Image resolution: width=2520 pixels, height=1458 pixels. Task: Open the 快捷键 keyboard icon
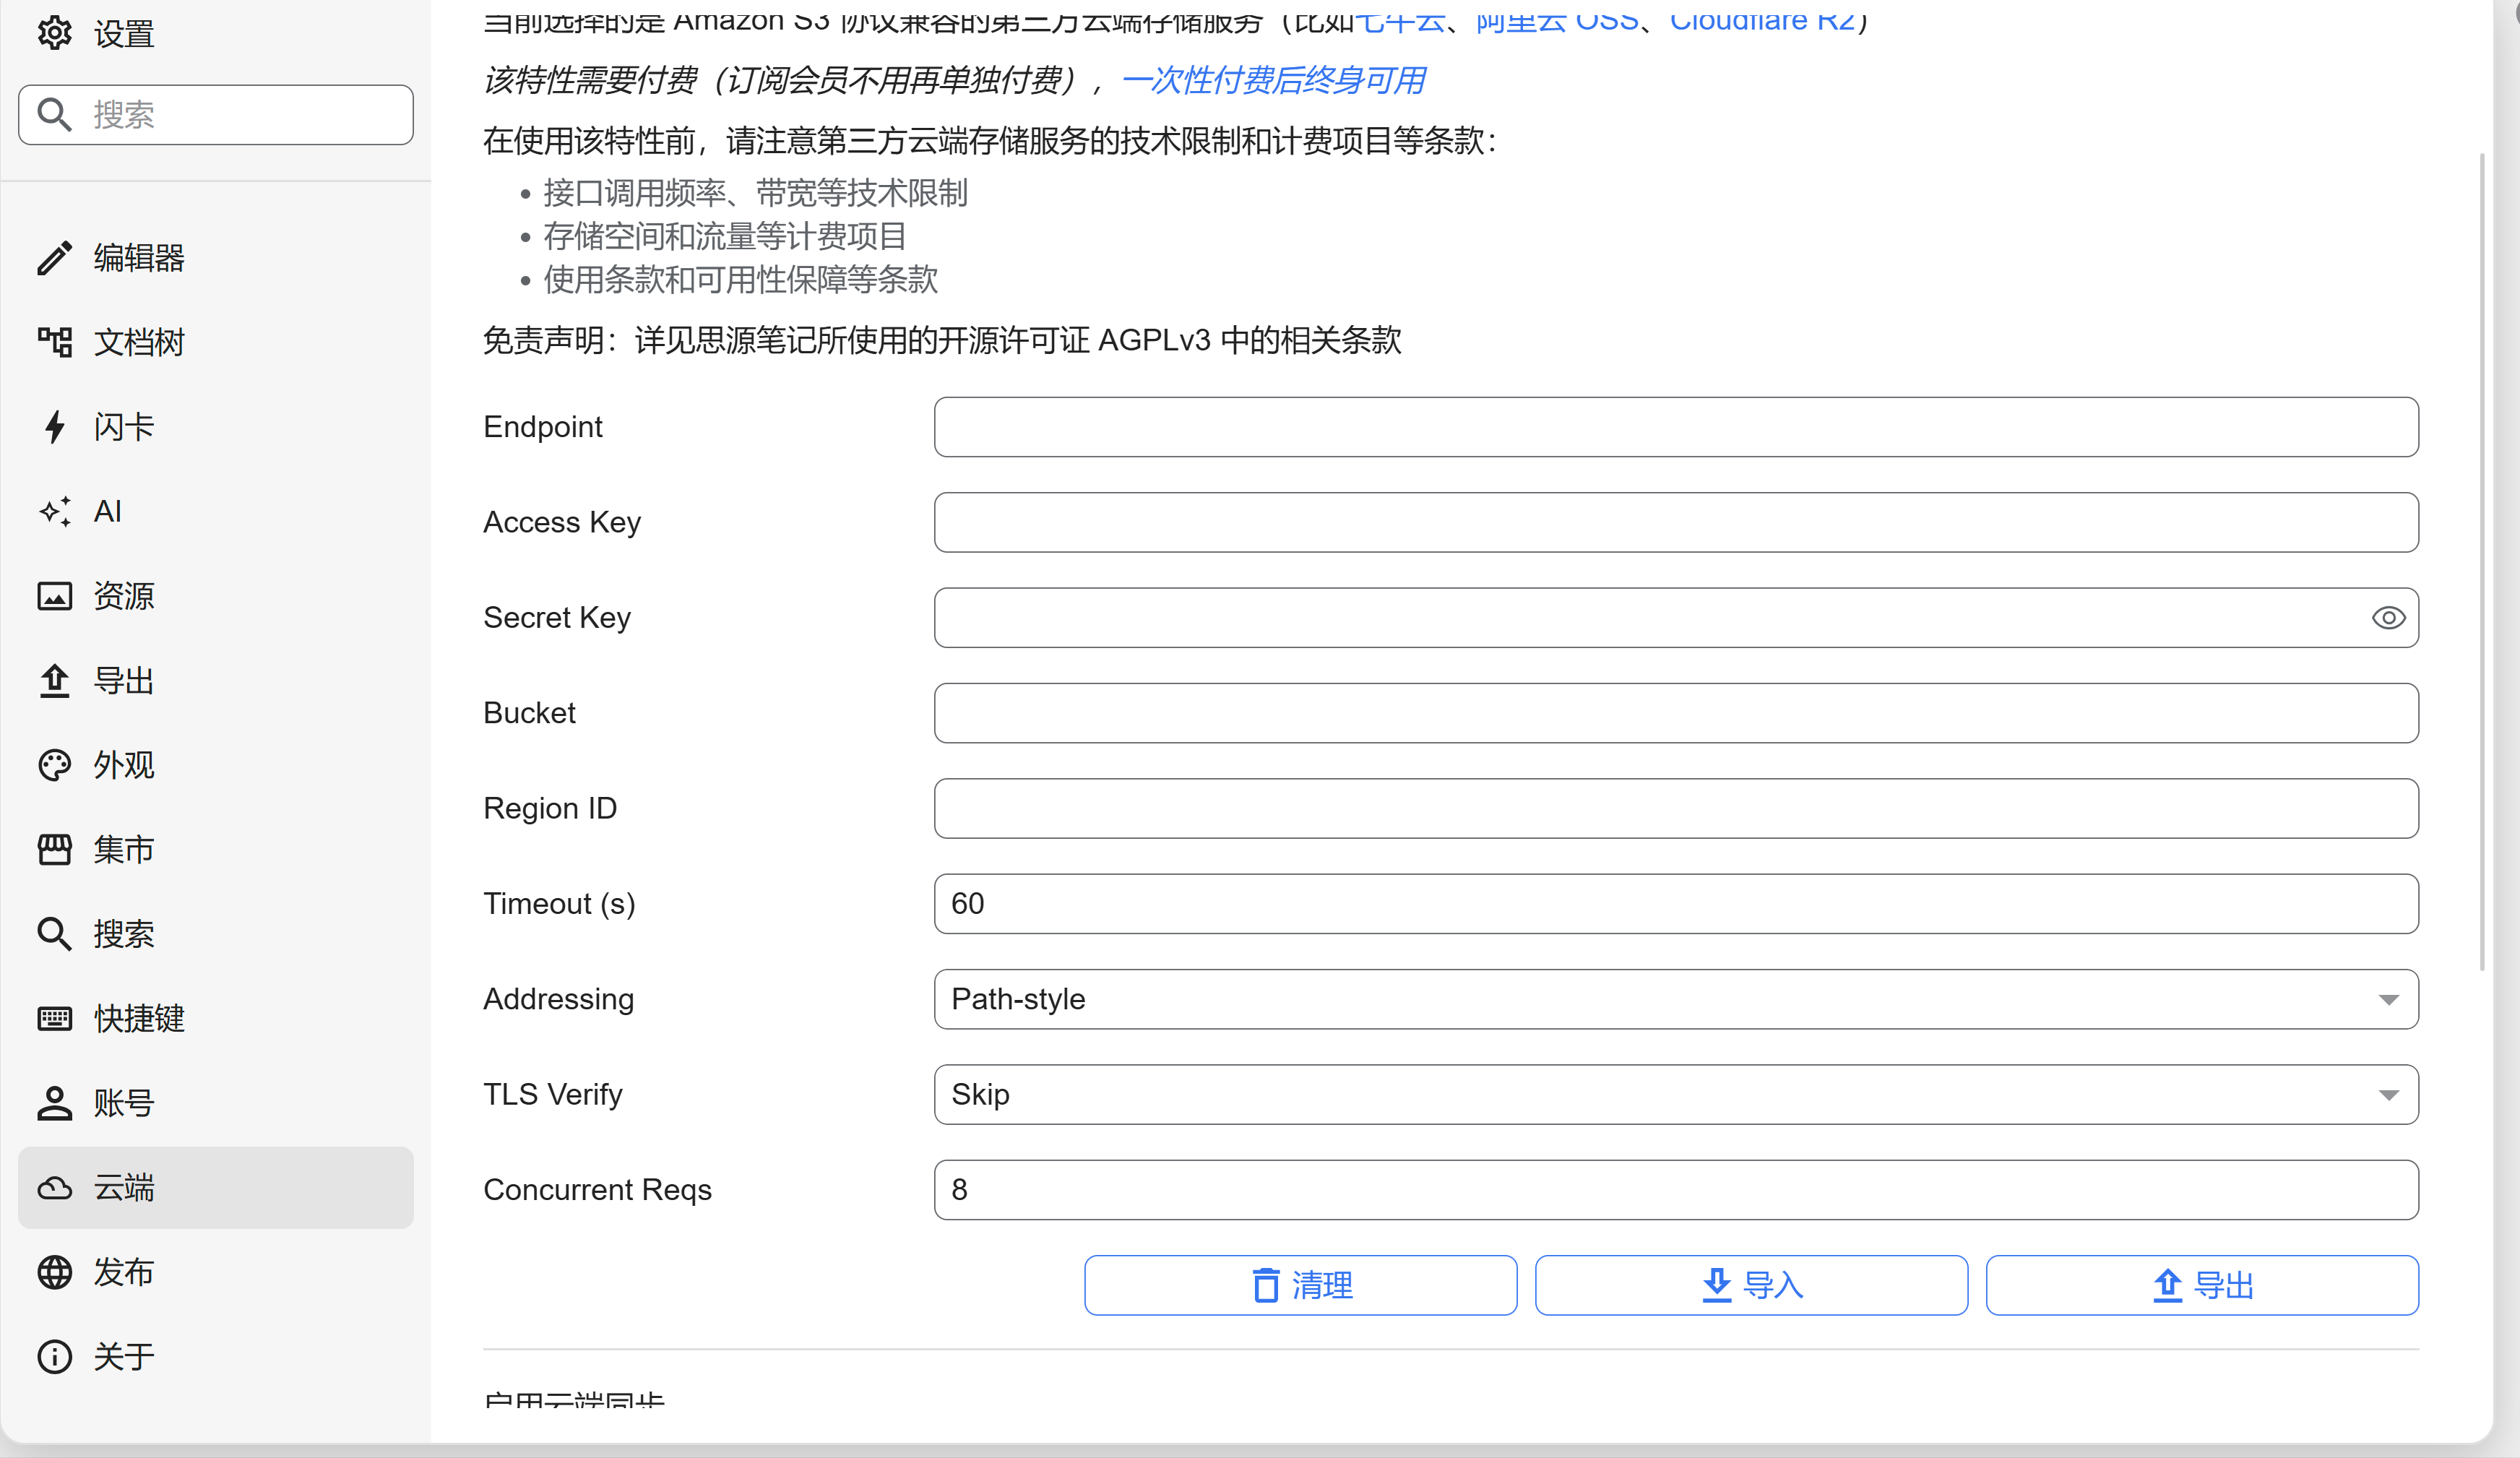point(55,1018)
